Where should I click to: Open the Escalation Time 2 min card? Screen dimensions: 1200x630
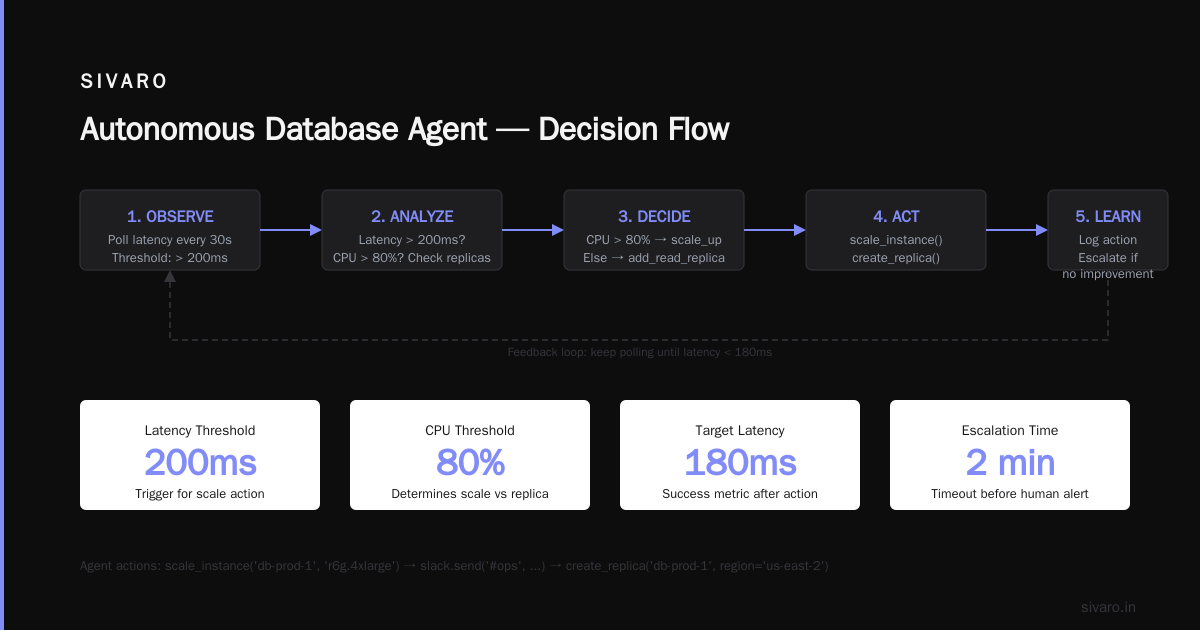[x=1010, y=455]
